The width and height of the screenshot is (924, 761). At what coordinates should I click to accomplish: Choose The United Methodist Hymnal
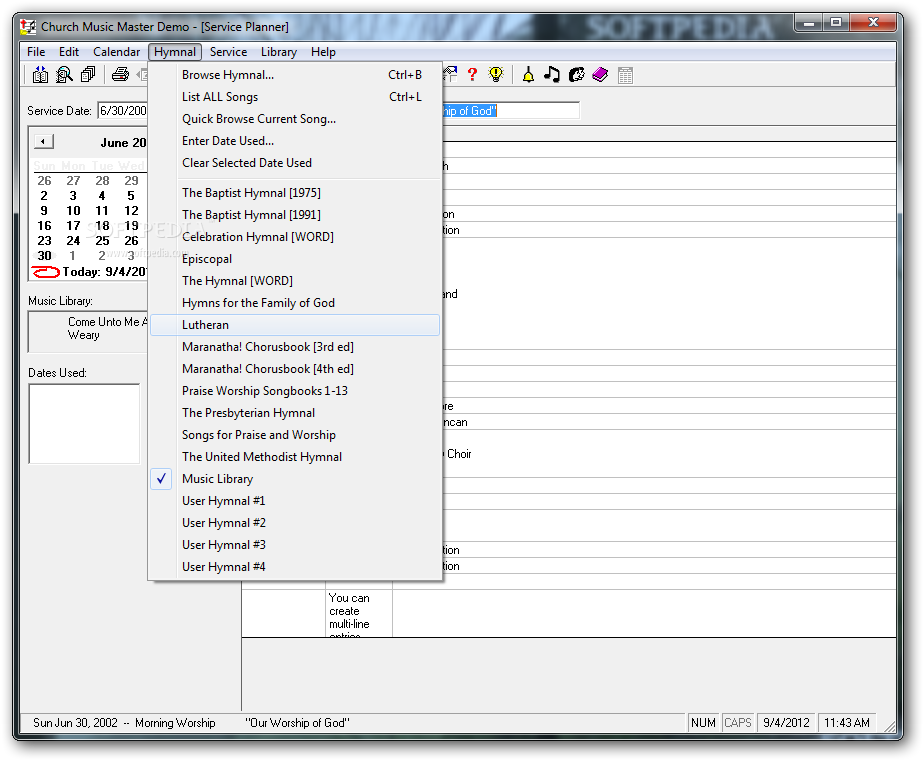point(295,457)
